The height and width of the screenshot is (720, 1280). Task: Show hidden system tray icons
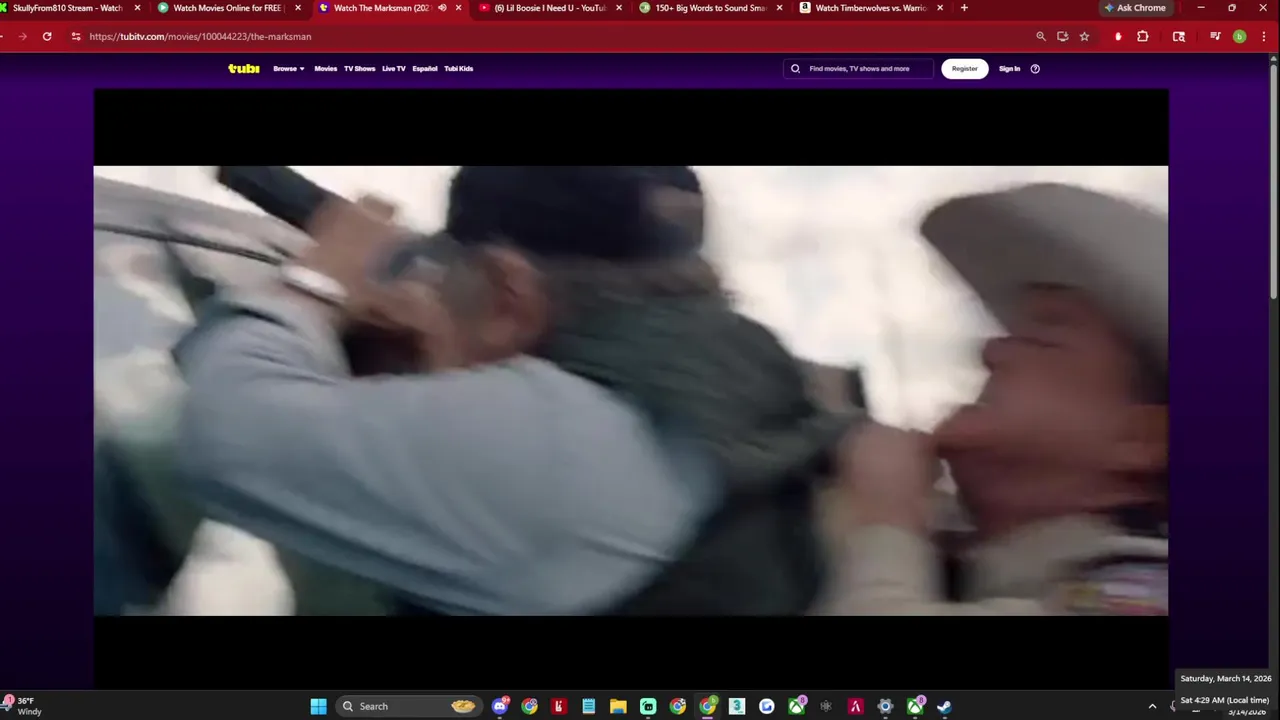click(x=1152, y=706)
